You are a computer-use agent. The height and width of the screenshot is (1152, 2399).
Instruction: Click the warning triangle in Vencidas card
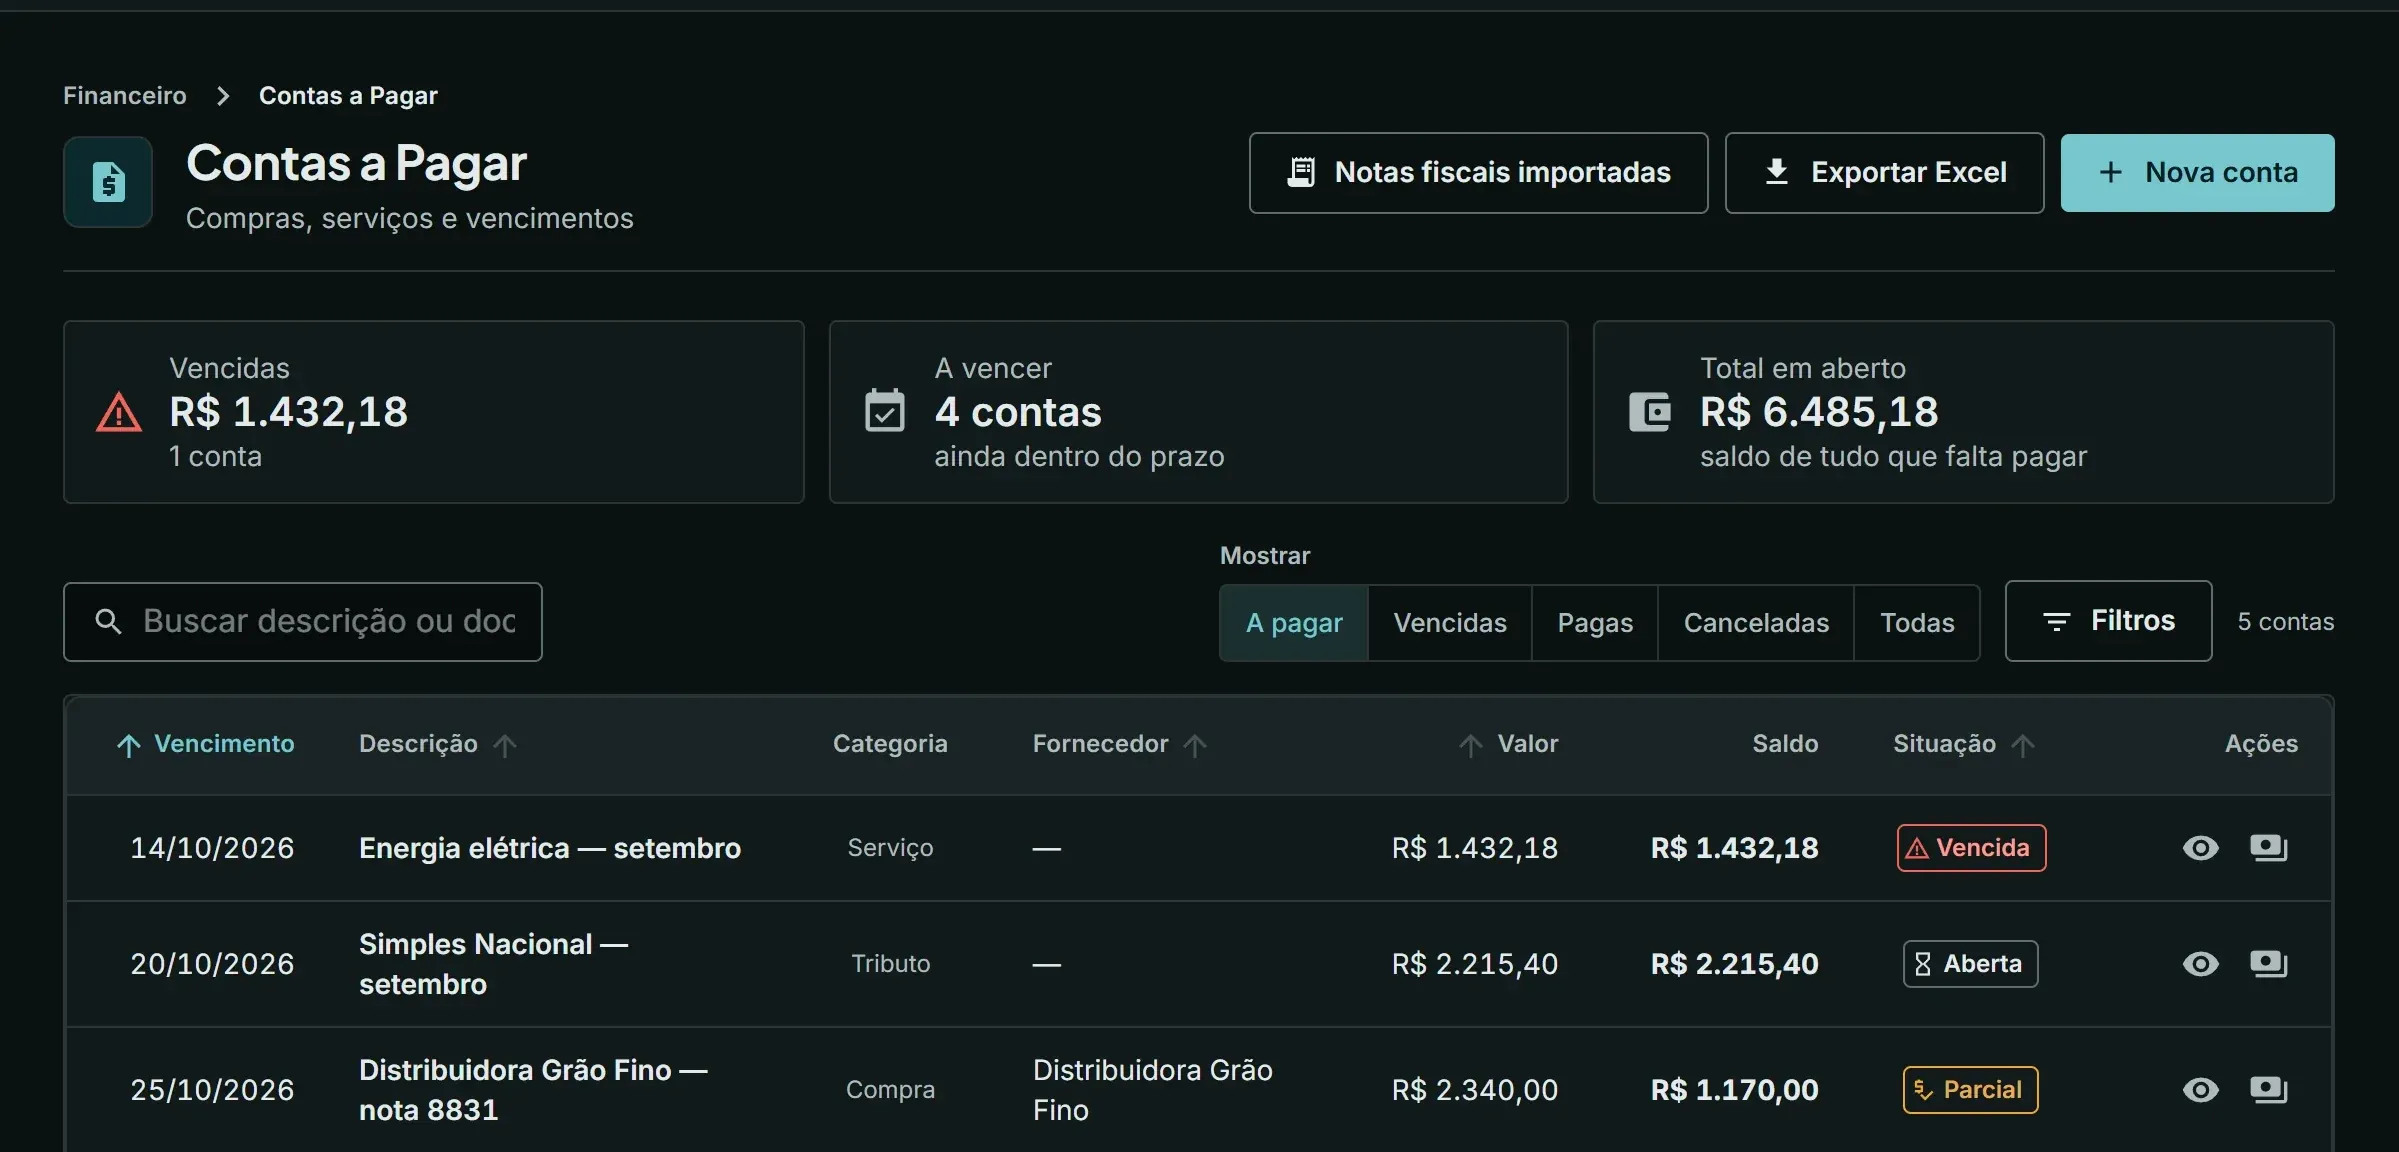[119, 412]
